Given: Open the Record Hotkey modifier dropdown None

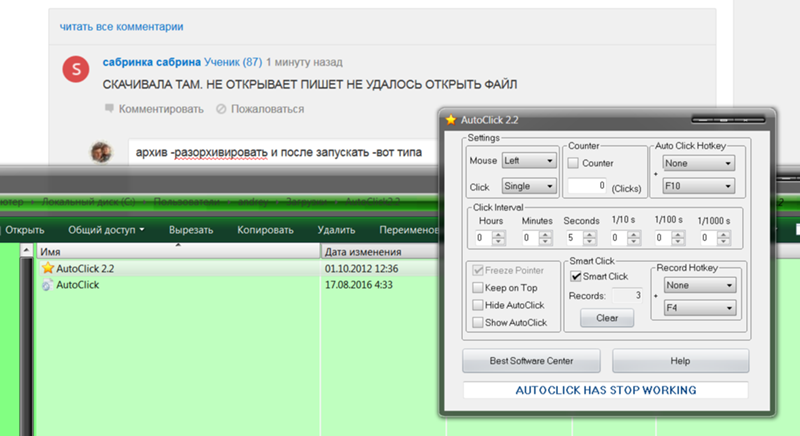Looking at the screenshot, I should click(x=699, y=285).
